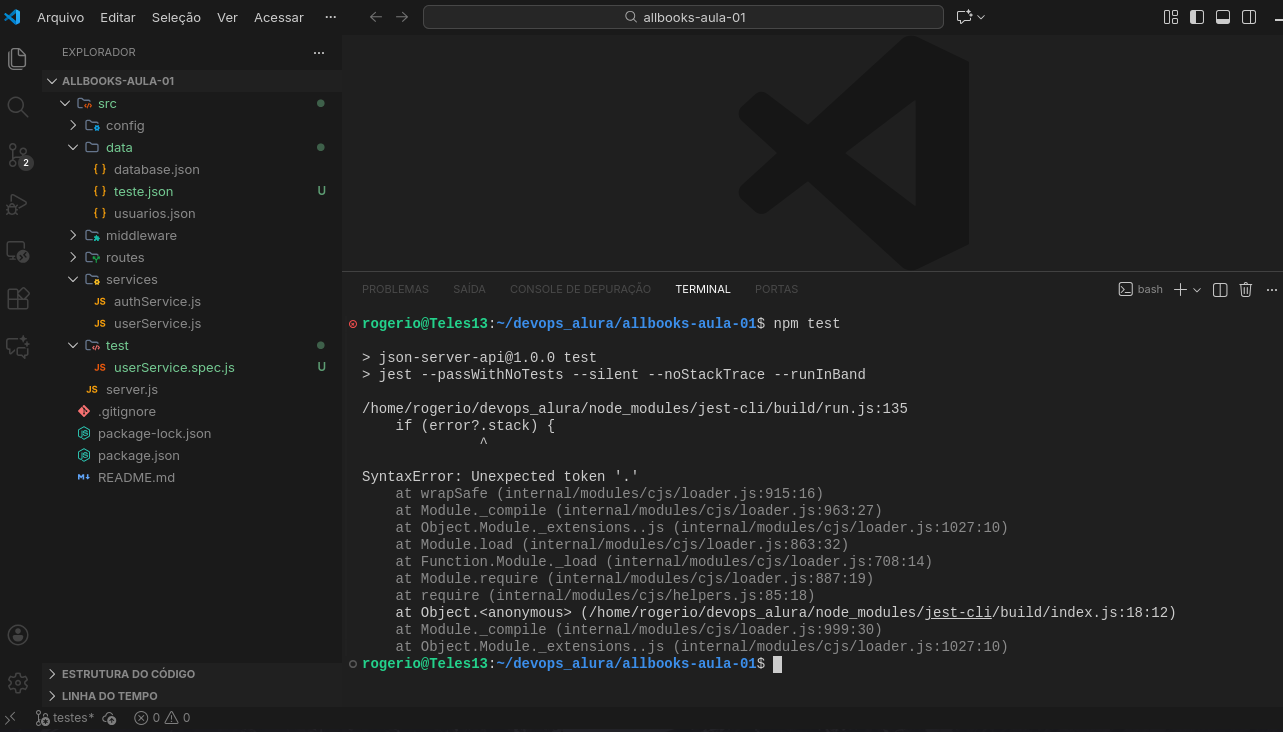This screenshot has height=732, width=1283.
Task: Open package.json file
Action: point(192,455)
